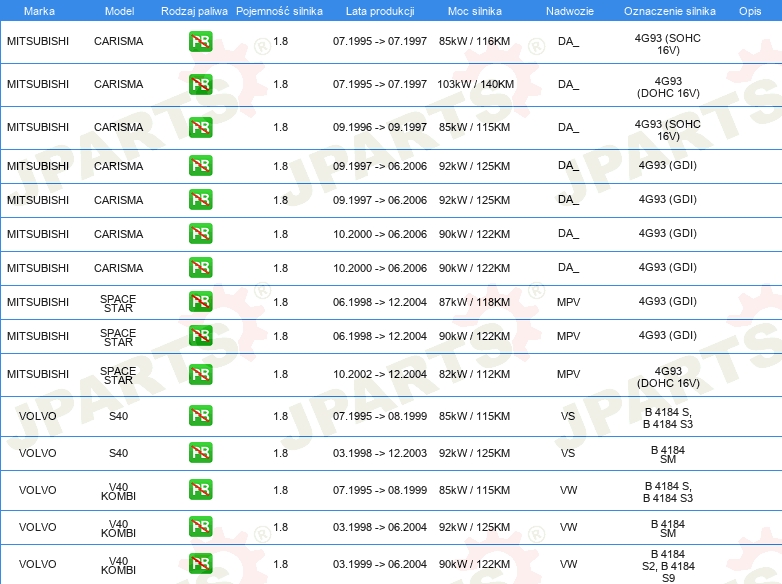Click fuel icon for Space Star 90kW / 122KM row
The width and height of the screenshot is (782, 584).
pos(200,336)
